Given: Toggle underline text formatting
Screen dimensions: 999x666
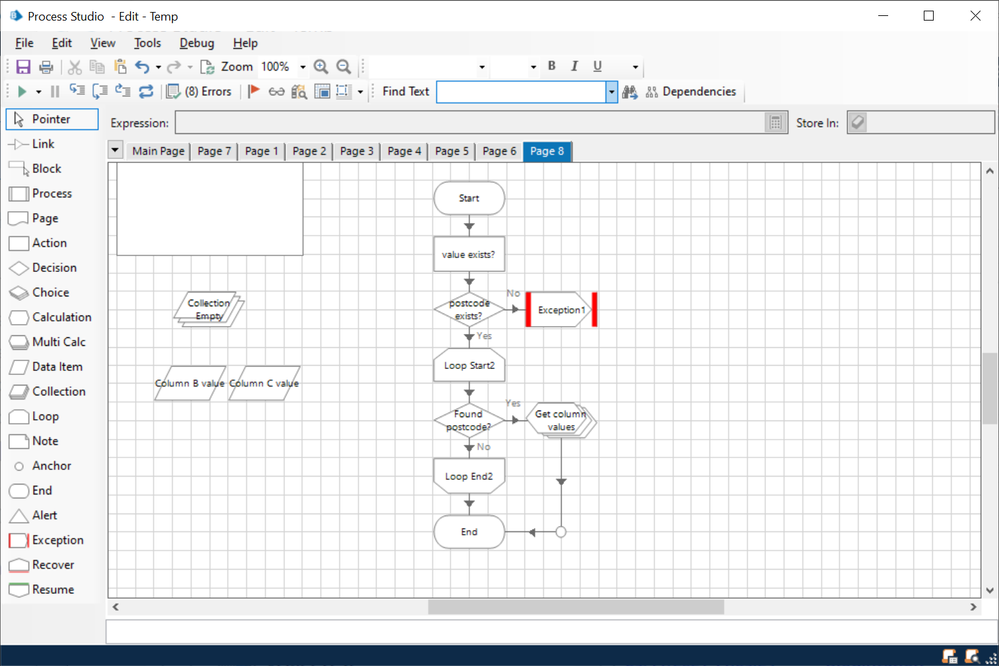Looking at the screenshot, I should click(x=597, y=67).
